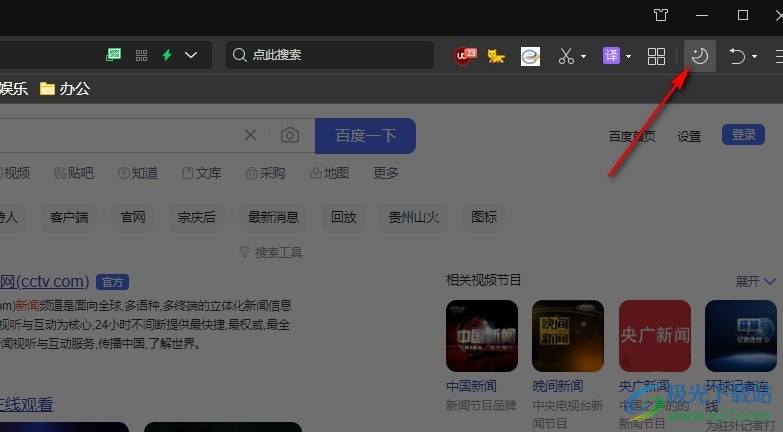Expand related videos with 展开
Image resolution: width=783 pixels, height=432 pixels.
pyautogui.click(x=755, y=281)
